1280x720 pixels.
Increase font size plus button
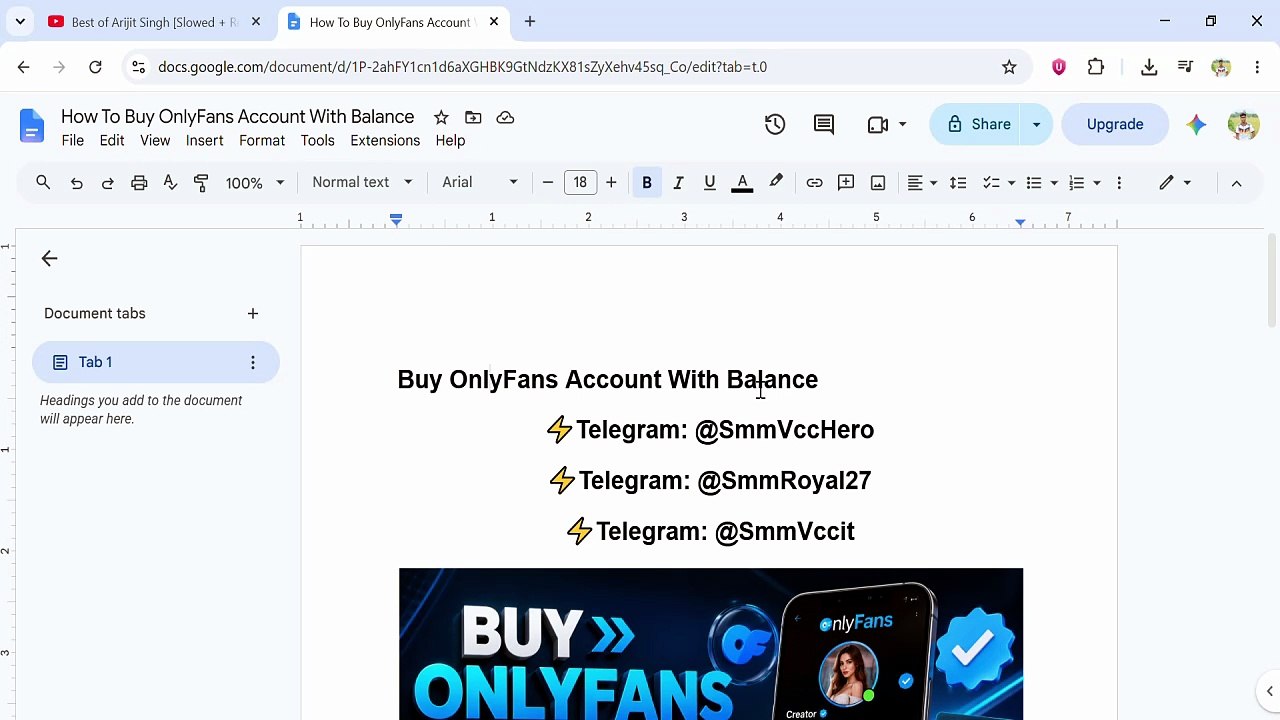tap(611, 182)
